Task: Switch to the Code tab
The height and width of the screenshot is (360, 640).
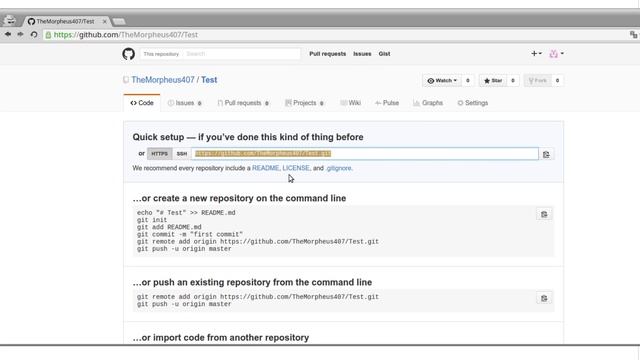Action: [142, 103]
